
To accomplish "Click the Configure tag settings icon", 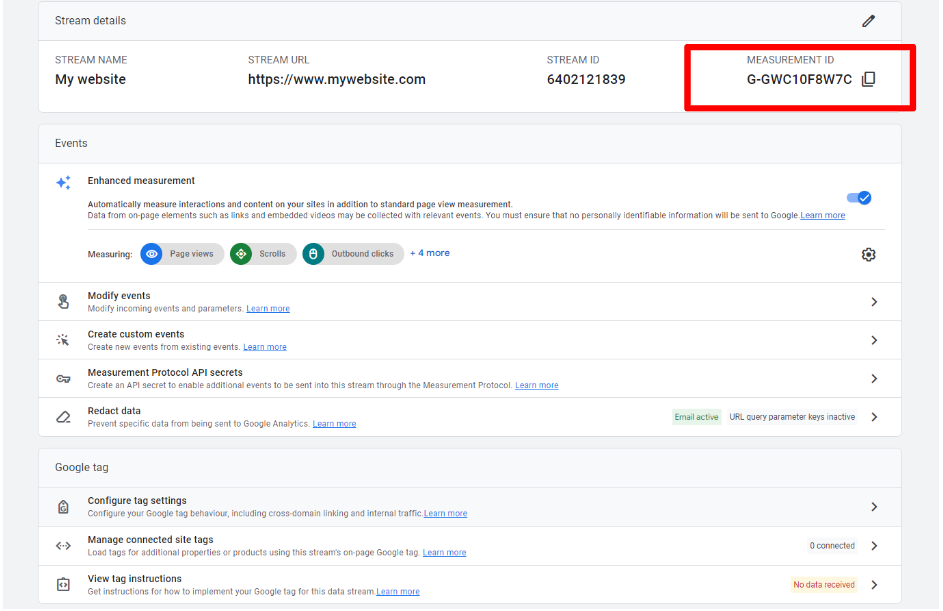I will click(x=64, y=507).
